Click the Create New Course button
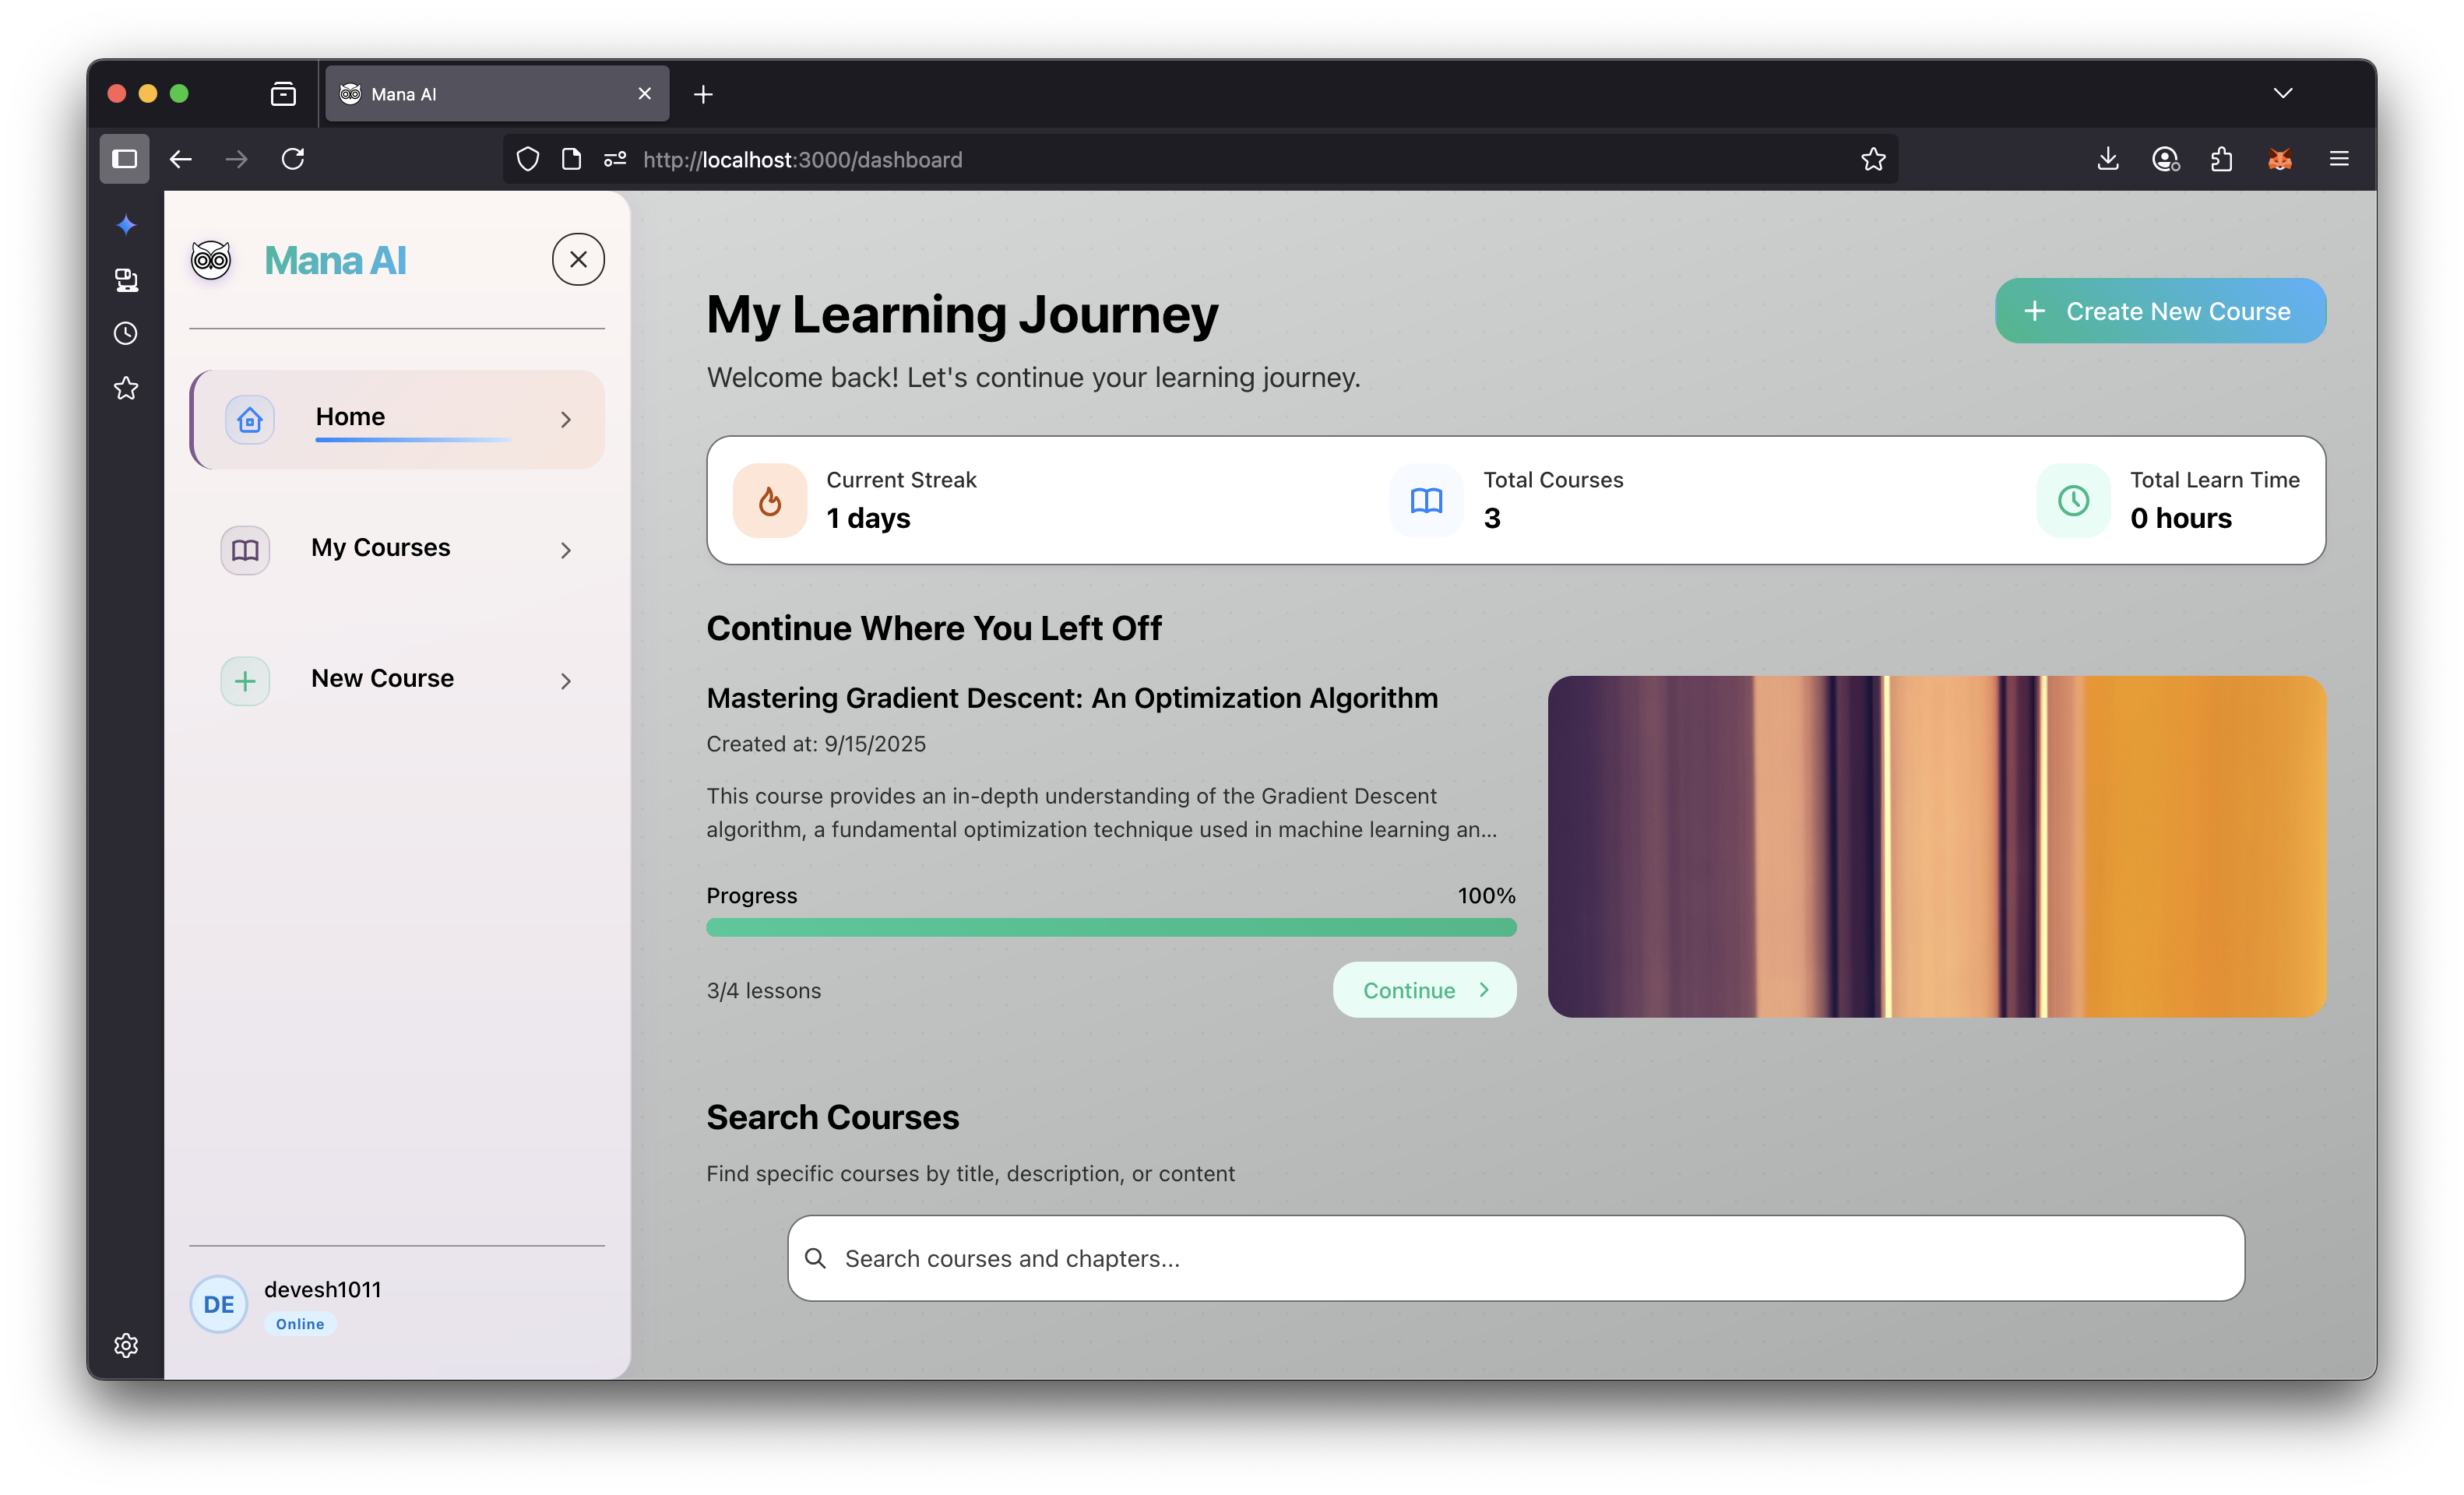This screenshot has width=2464, height=1495. click(x=2160, y=311)
